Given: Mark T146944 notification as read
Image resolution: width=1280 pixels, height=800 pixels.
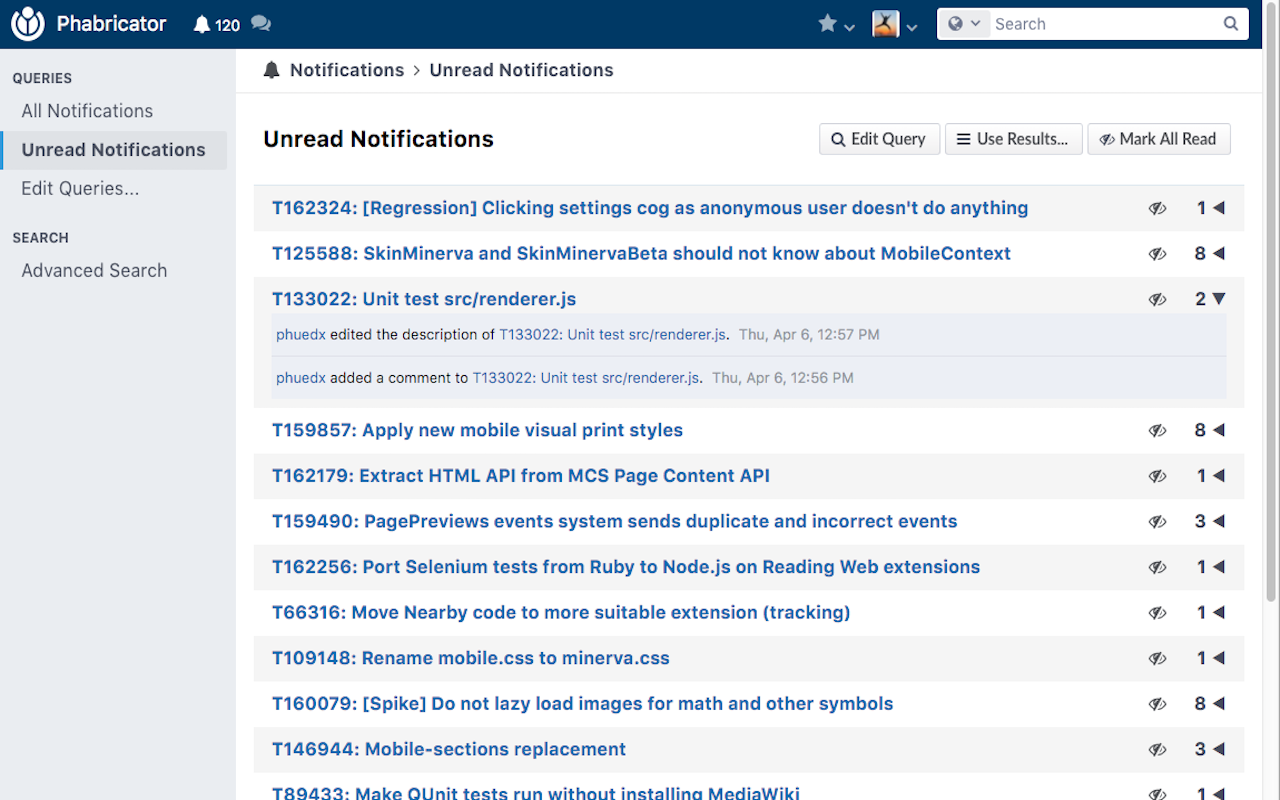Looking at the screenshot, I should [x=1157, y=749].
